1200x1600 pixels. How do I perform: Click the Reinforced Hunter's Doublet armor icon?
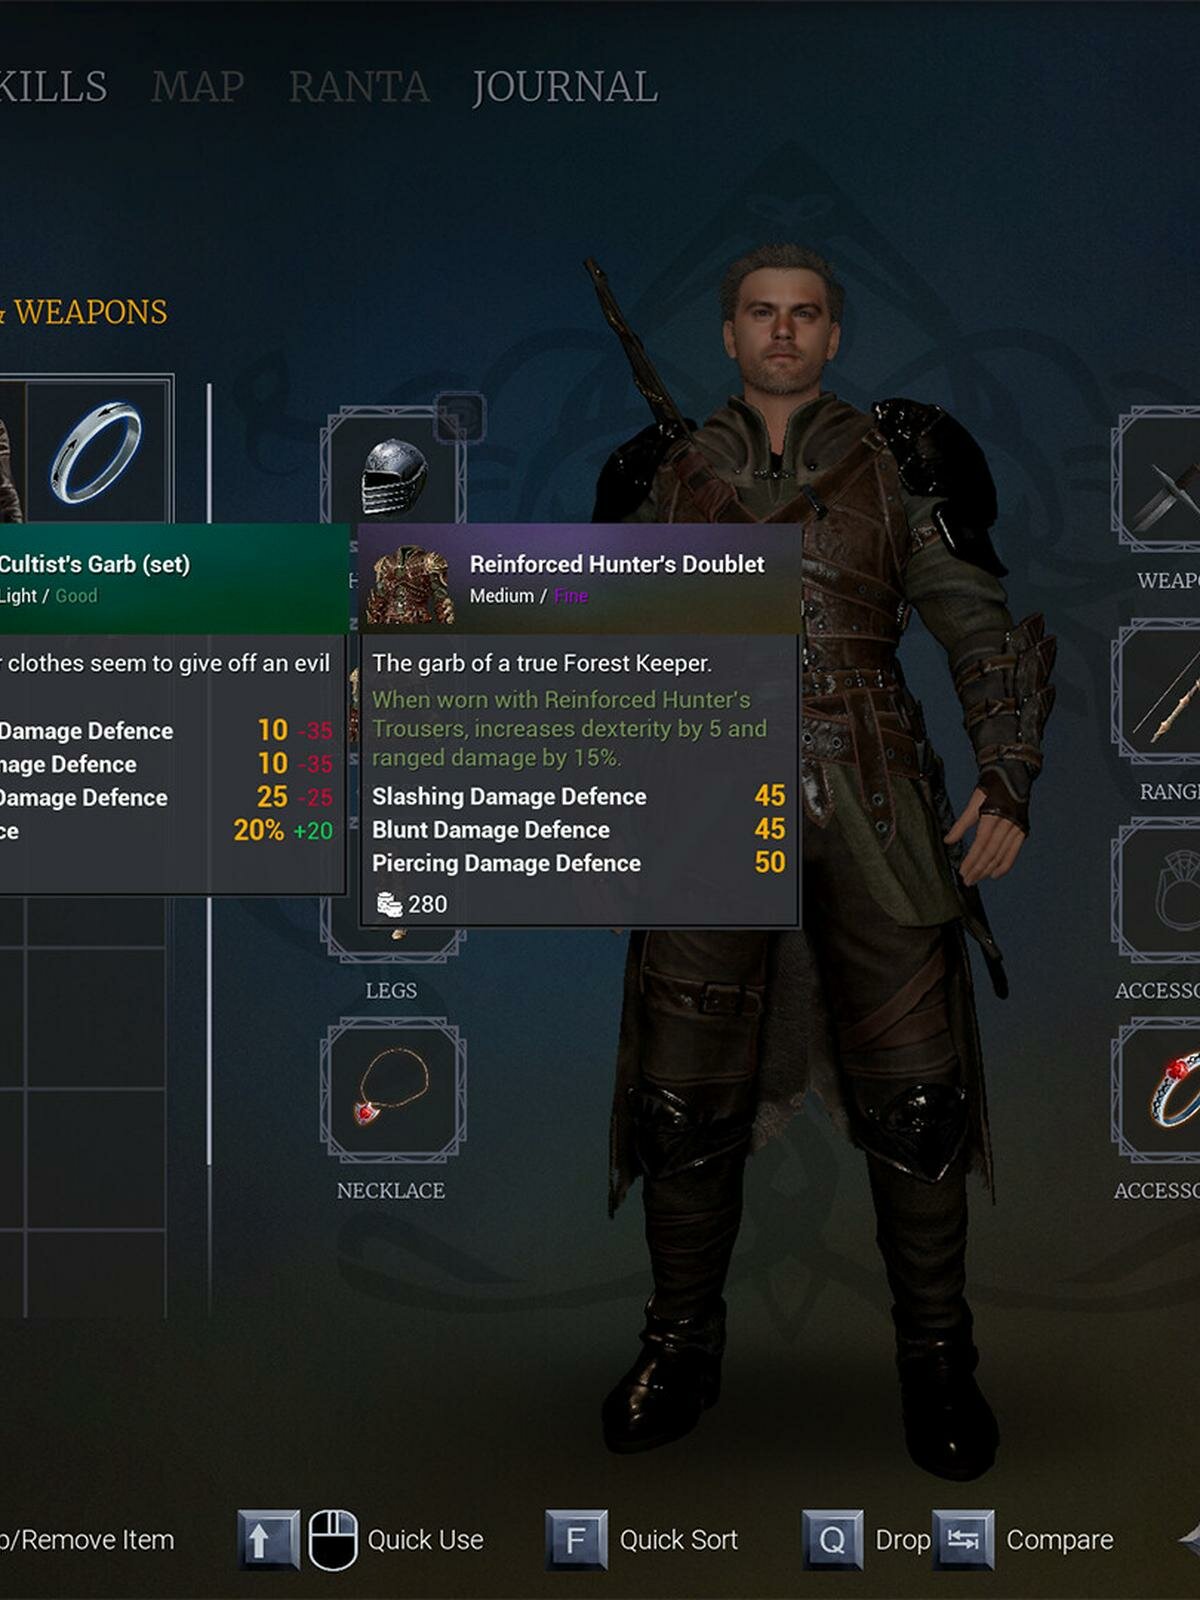point(411,584)
